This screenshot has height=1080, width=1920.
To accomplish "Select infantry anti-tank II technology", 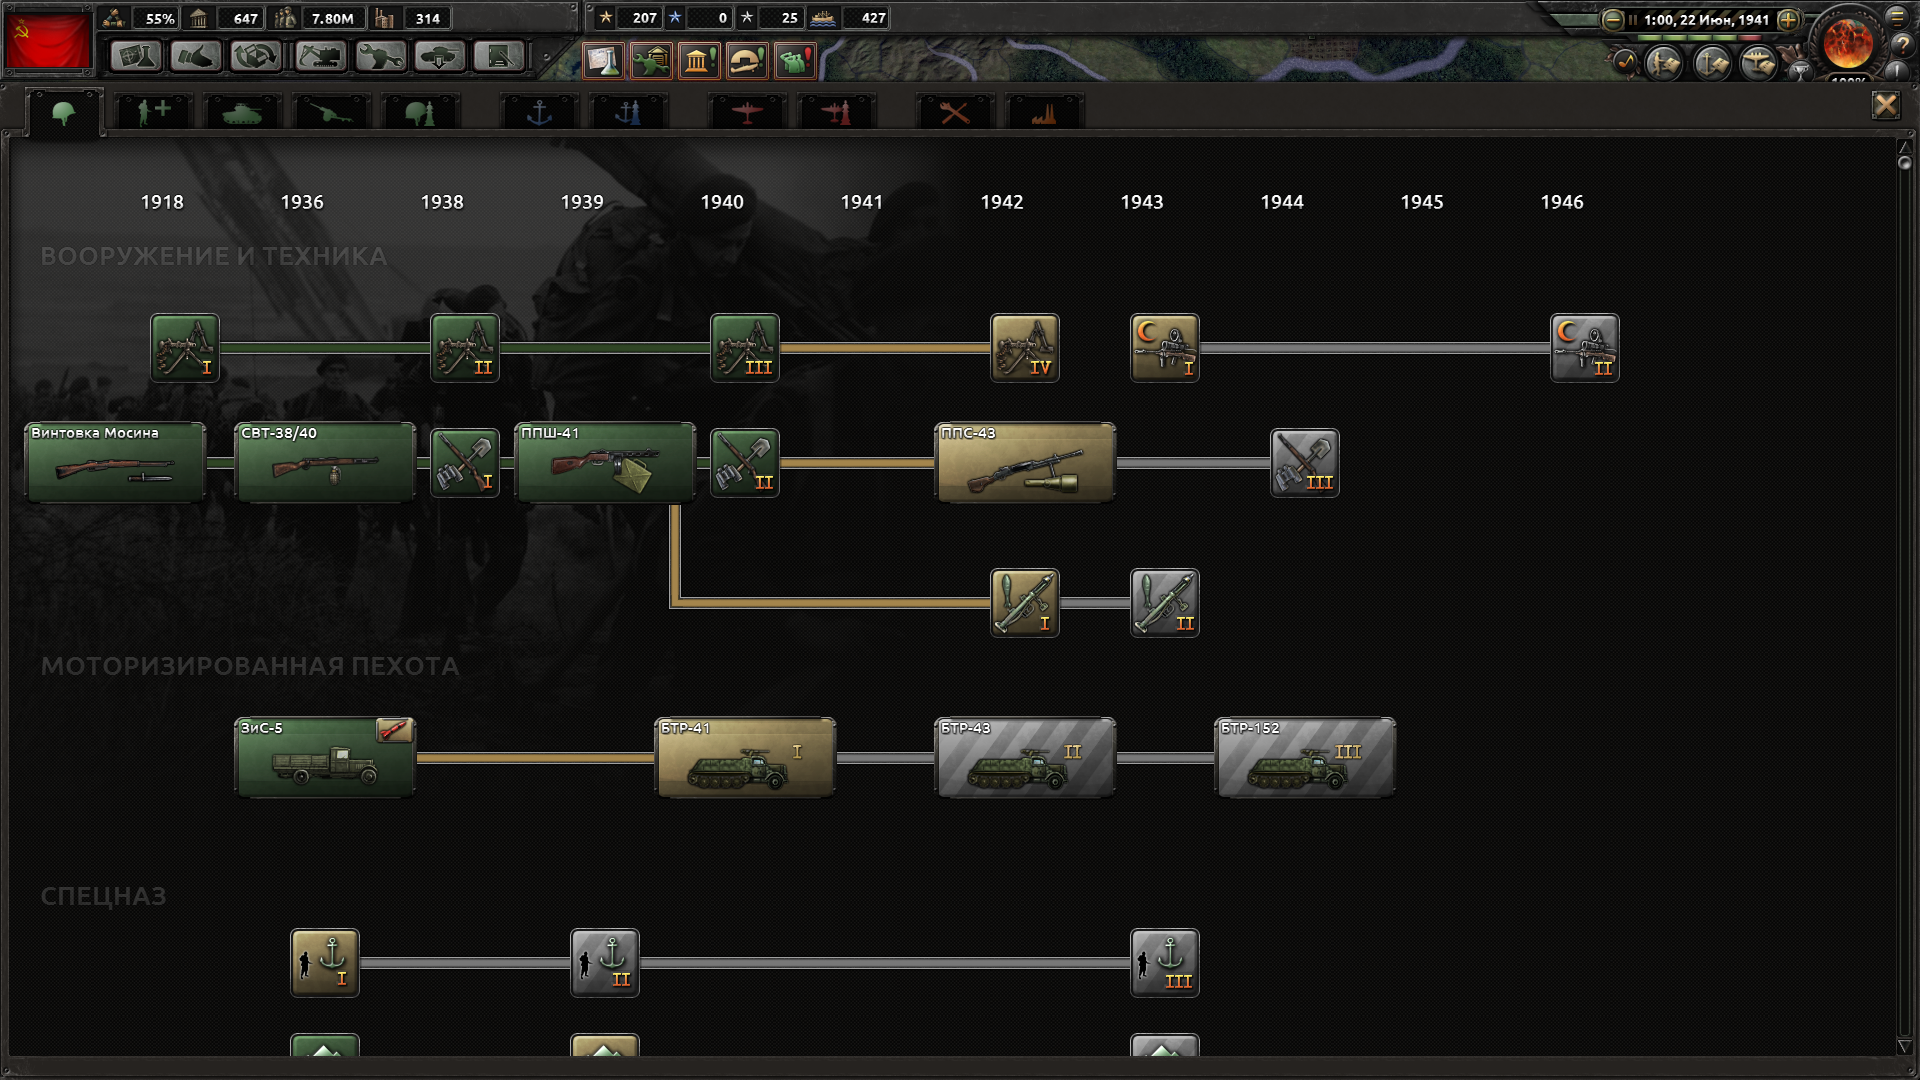I will click(1165, 603).
